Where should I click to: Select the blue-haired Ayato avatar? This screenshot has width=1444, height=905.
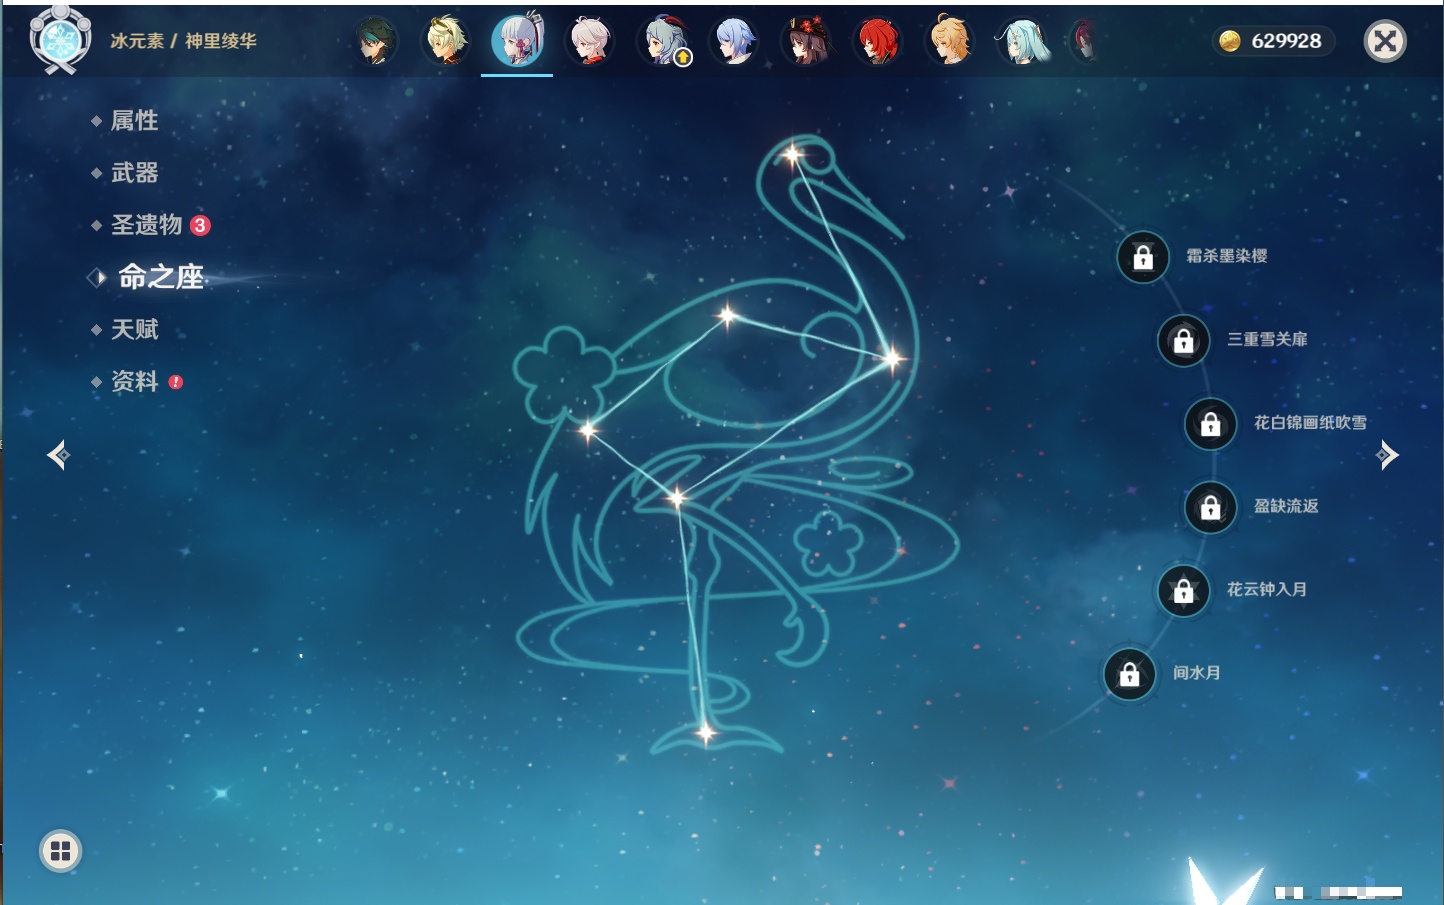[x=734, y=41]
